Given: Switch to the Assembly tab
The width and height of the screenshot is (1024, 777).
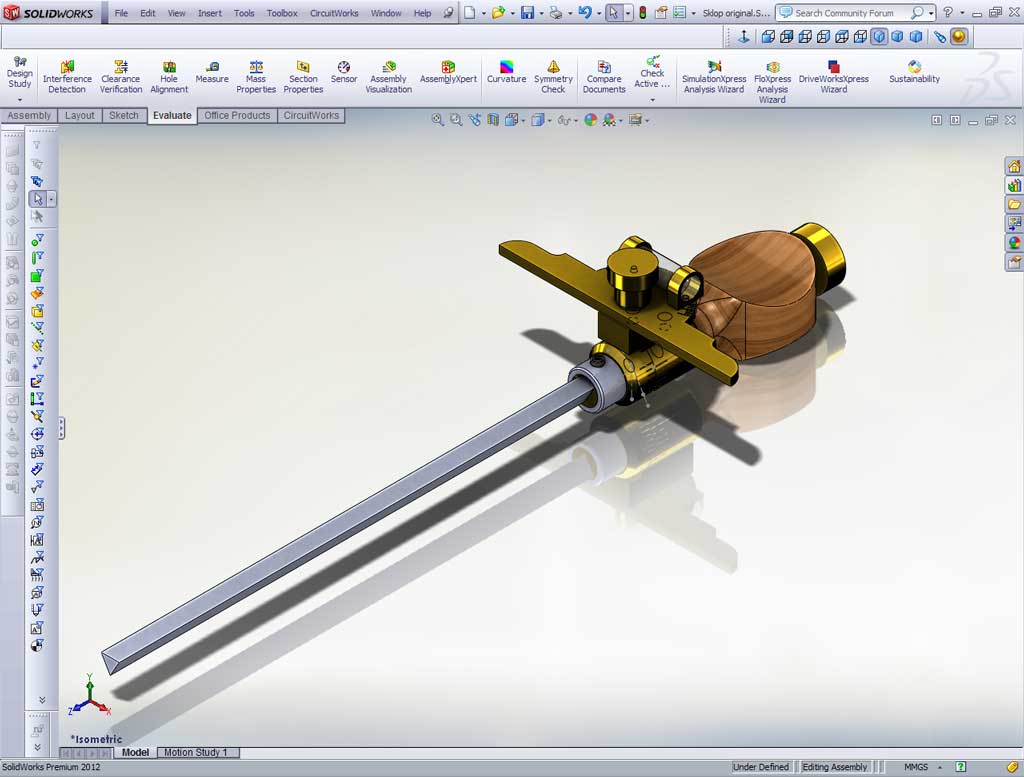Looking at the screenshot, I should tap(29, 116).
